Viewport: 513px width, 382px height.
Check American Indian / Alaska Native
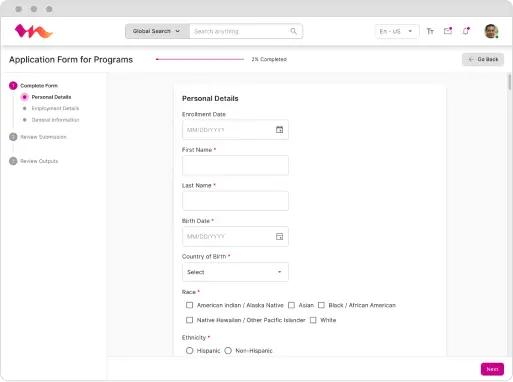tap(189, 305)
